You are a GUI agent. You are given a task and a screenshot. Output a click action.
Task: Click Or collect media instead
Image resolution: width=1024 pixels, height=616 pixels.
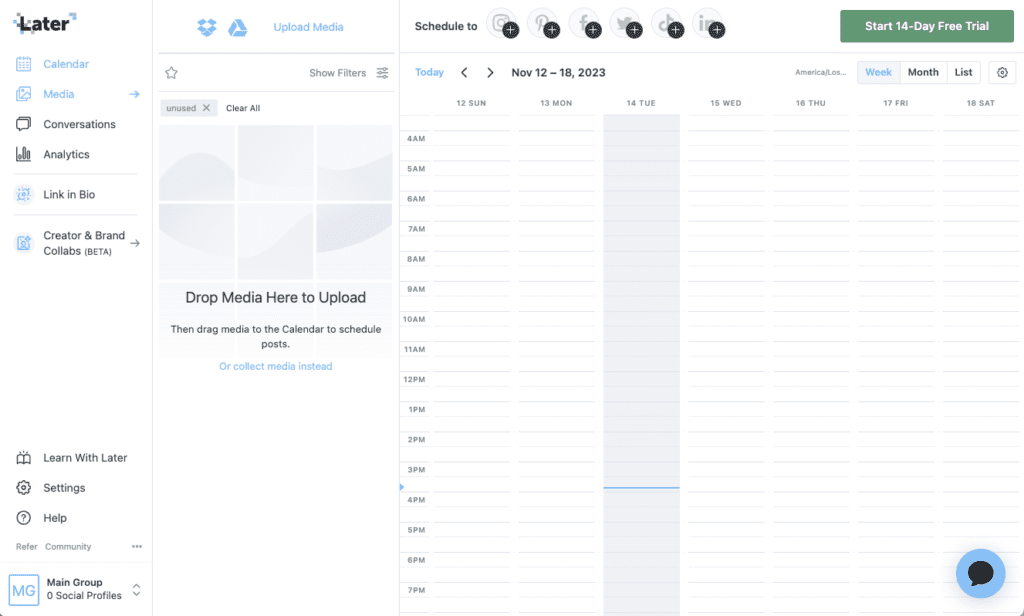pyautogui.click(x=276, y=366)
